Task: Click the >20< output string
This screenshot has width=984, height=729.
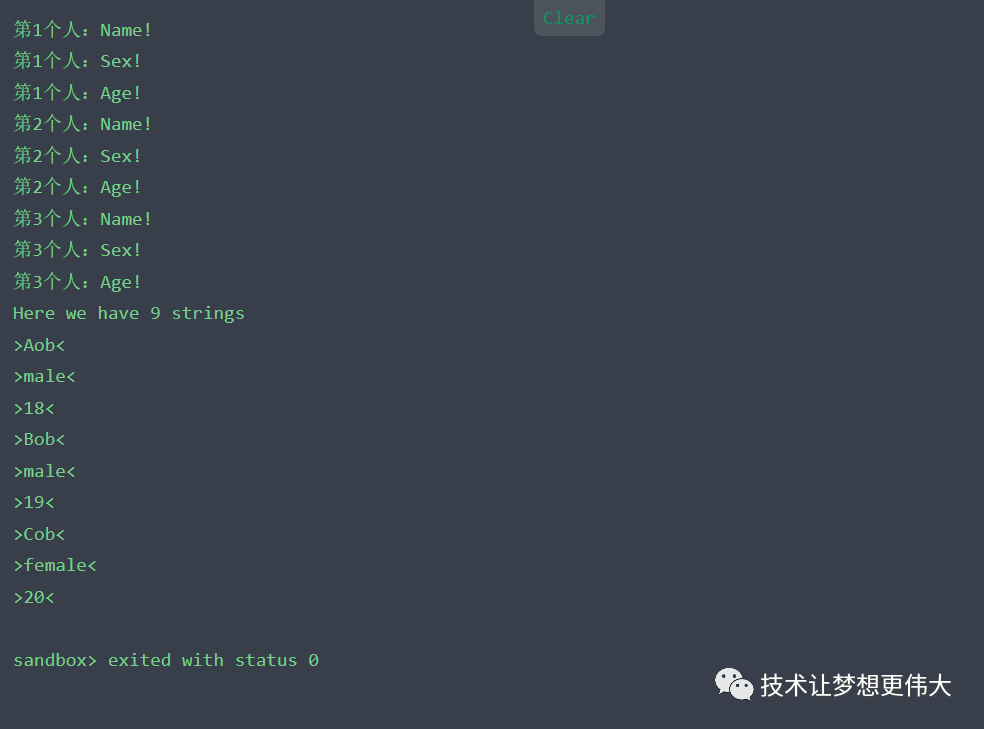Action: [x=34, y=597]
